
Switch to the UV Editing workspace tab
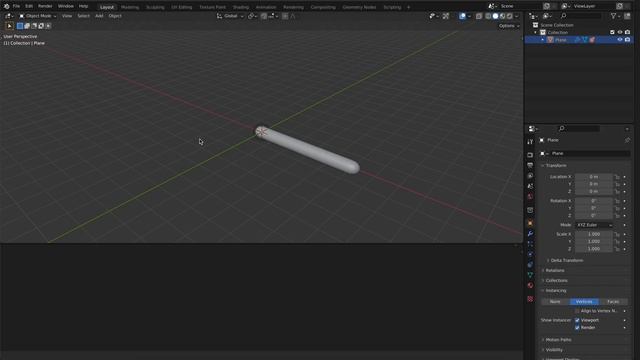[x=182, y=7]
